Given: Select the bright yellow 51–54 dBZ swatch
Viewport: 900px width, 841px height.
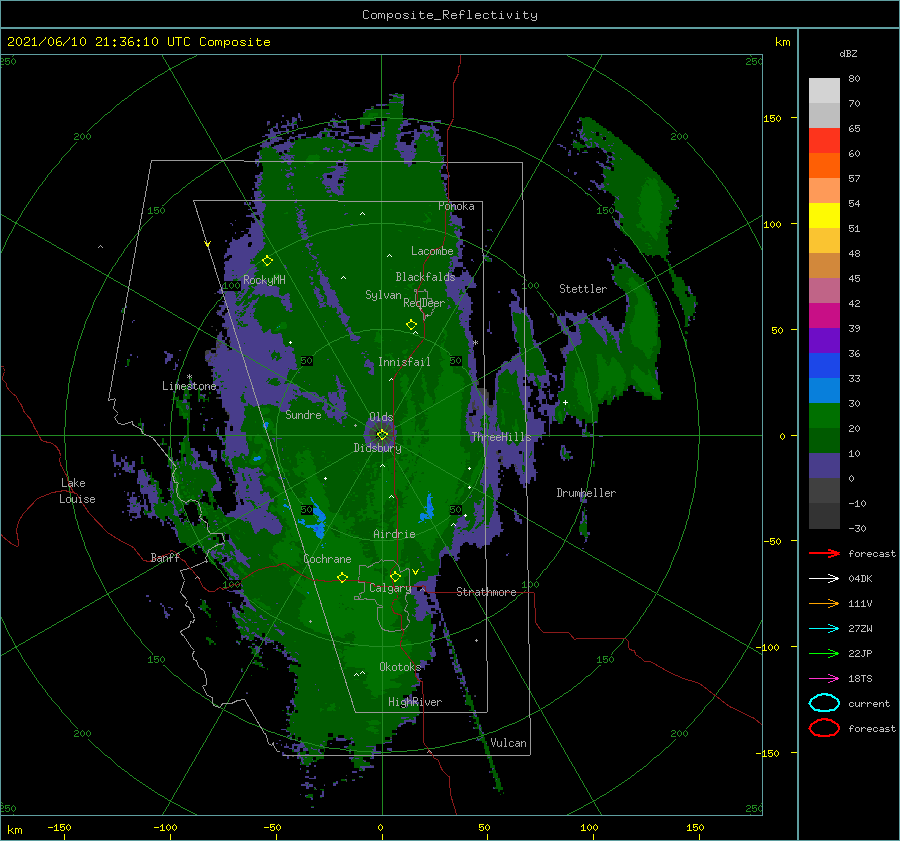Looking at the screenshot, I should tap(824, 216).
